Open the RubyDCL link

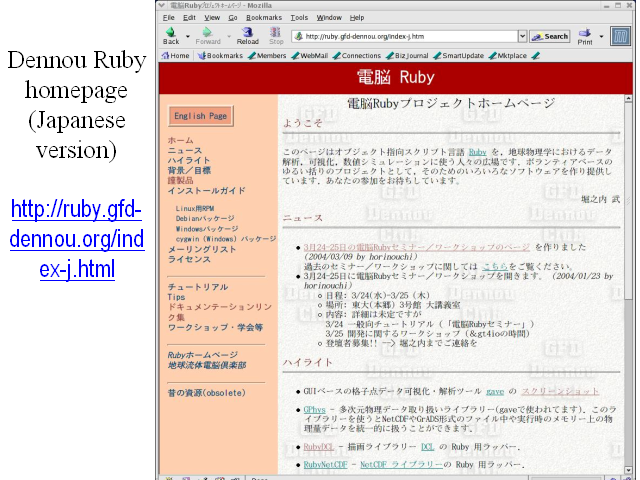(x=319, y=447)
